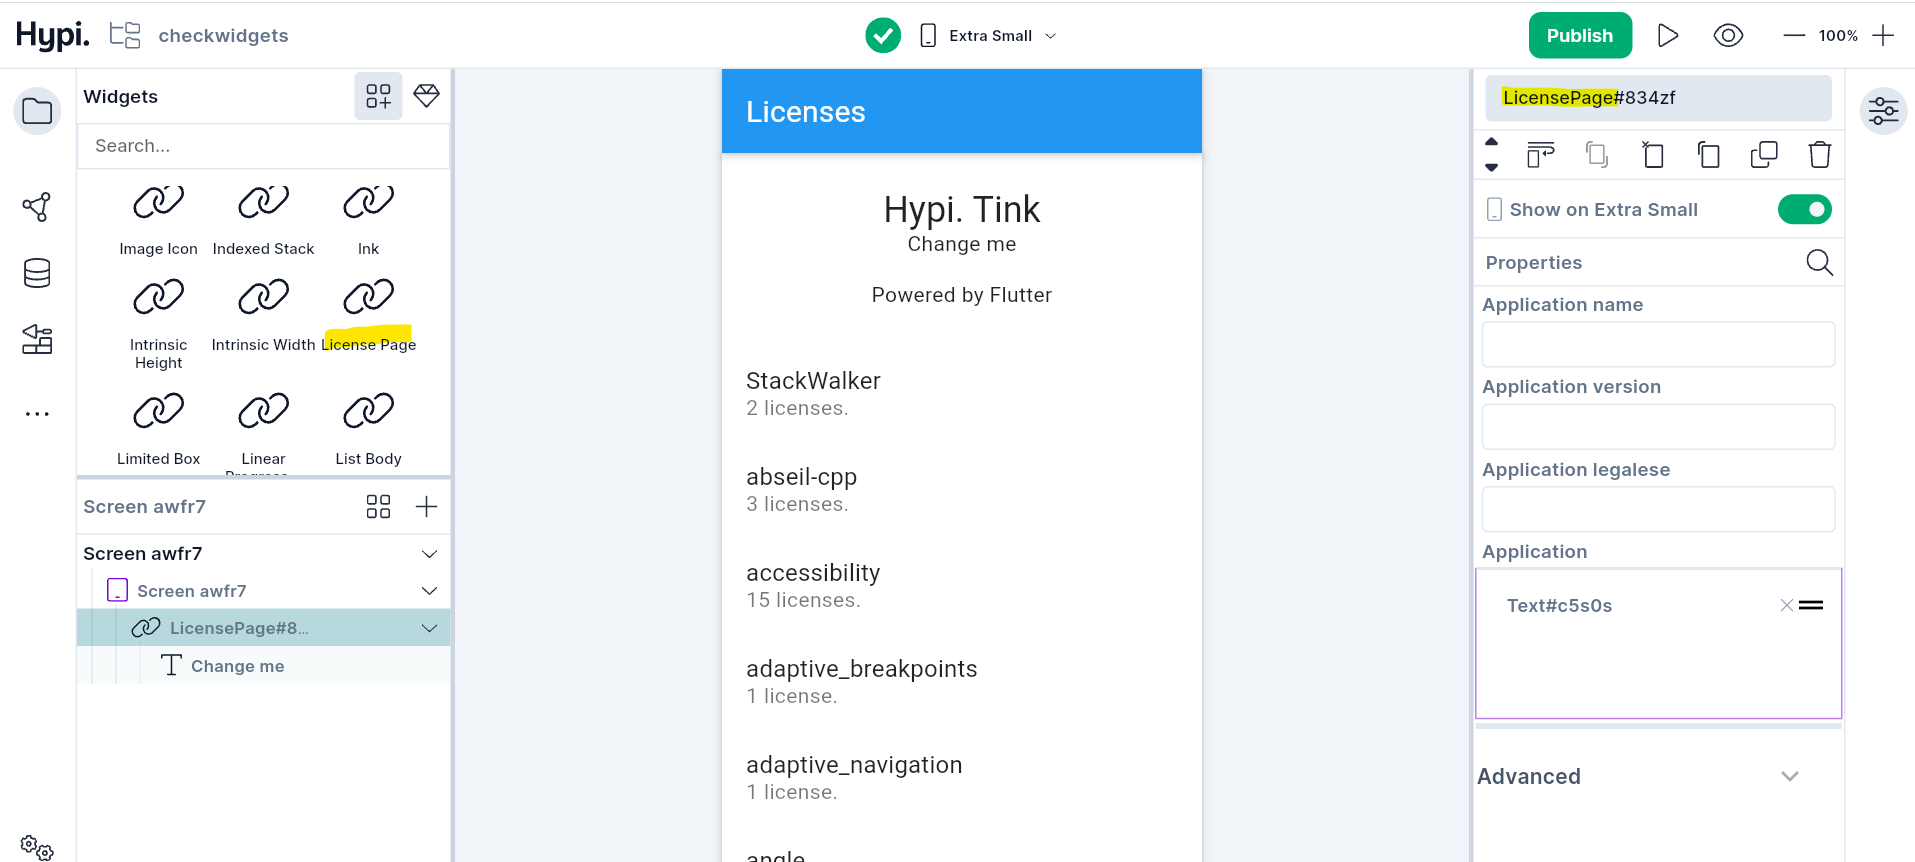Expand the Advanced section
This screenshot has width=1915, height=862.
click(1789, 777)
